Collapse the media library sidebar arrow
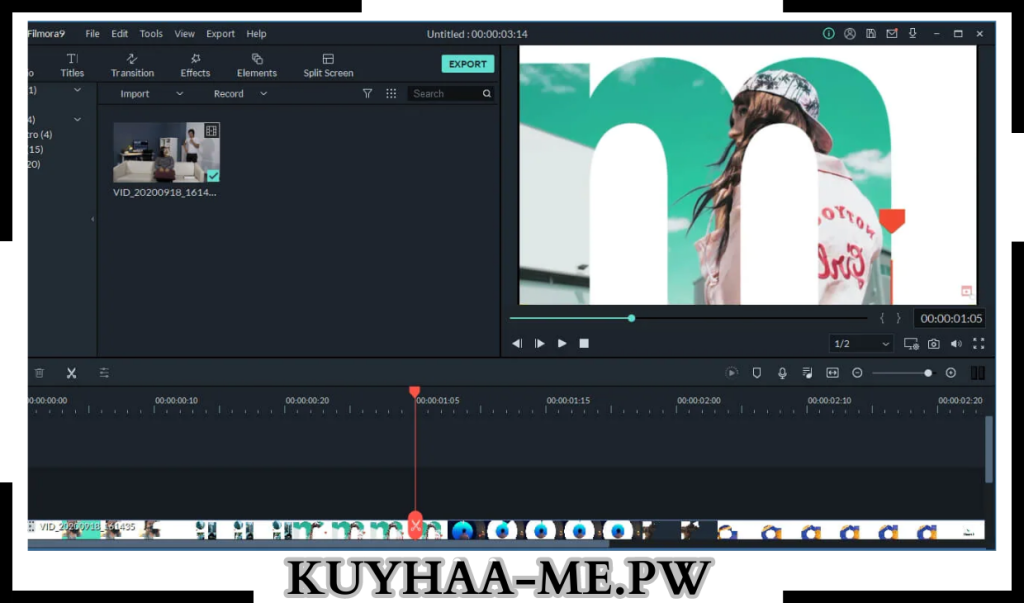 pyautogui.click(x=92, y=219)
